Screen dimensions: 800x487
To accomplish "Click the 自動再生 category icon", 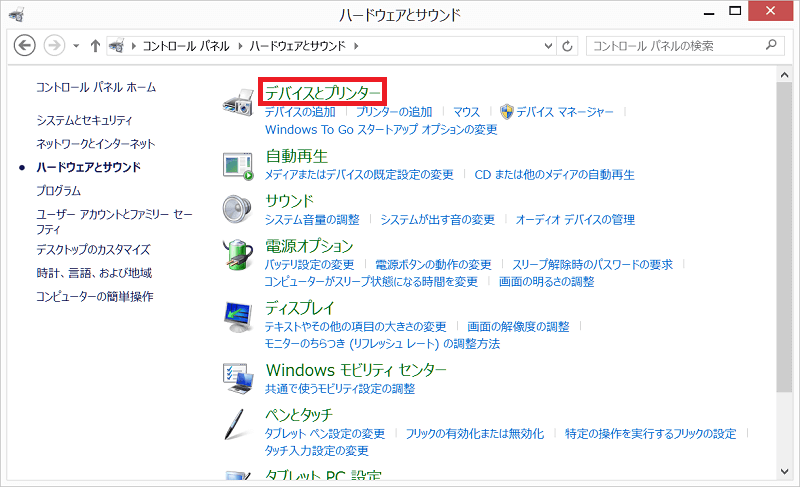I will pyautogui.click(x=238, y=166).
